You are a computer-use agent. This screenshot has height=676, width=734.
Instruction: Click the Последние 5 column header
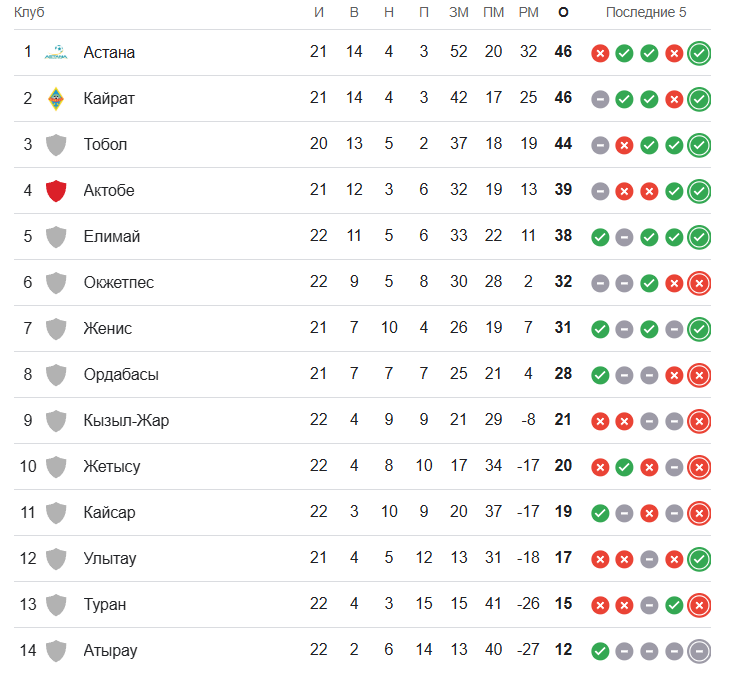pyautogui.click(x=646, y=12)
